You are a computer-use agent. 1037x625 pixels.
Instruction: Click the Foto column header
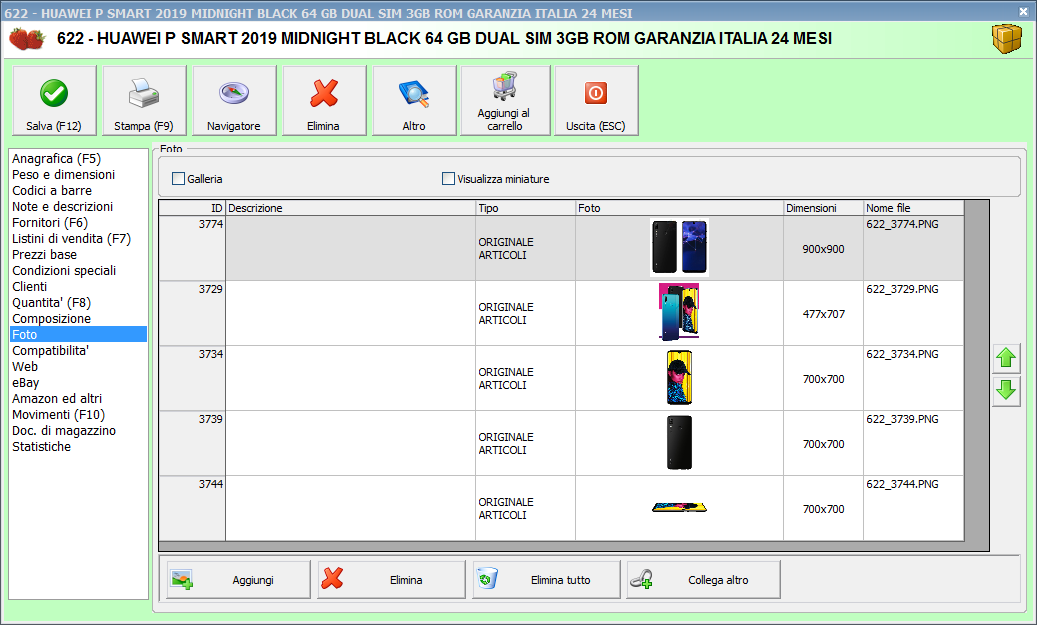(x=680, y=208)
